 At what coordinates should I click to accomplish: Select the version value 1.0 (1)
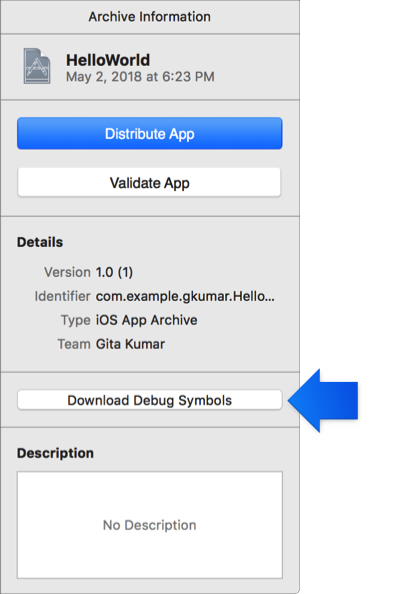click(x=114, y=272)
